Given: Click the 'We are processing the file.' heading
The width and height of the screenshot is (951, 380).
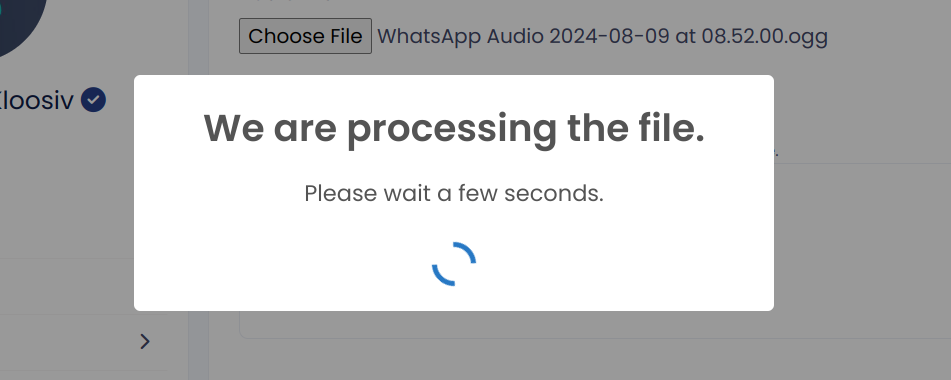Looking at the screenshot, I should [x=454, y=128].
